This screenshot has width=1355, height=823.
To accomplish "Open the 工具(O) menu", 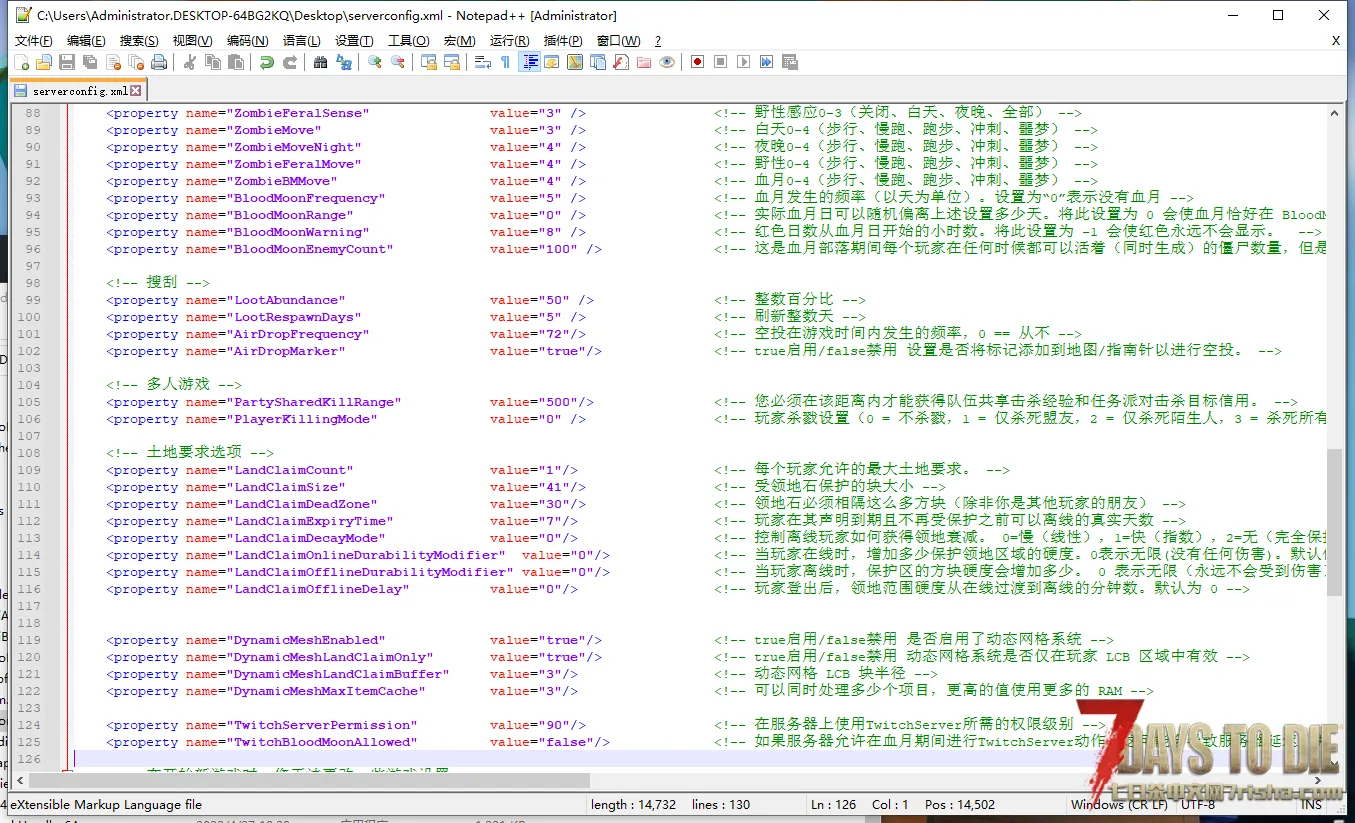I will [x=408, y=41].
